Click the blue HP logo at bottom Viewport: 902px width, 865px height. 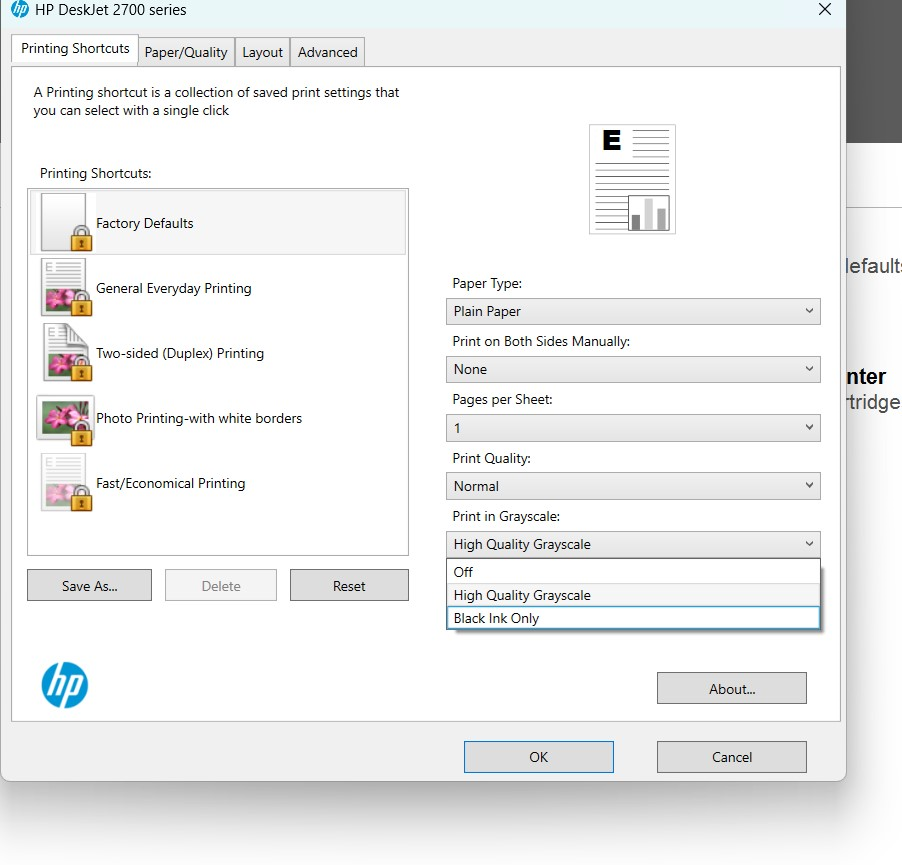tap(65, 685)
